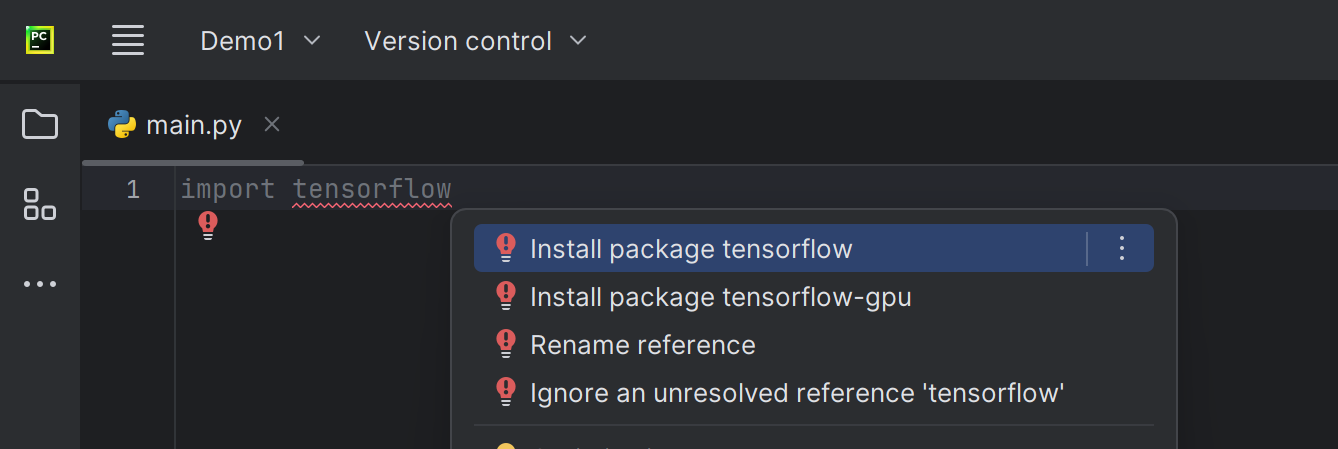The width and height of the screenshot is (1338, 449).
Task: Click the error bulb in the editor
Action: tap(207, 226)
